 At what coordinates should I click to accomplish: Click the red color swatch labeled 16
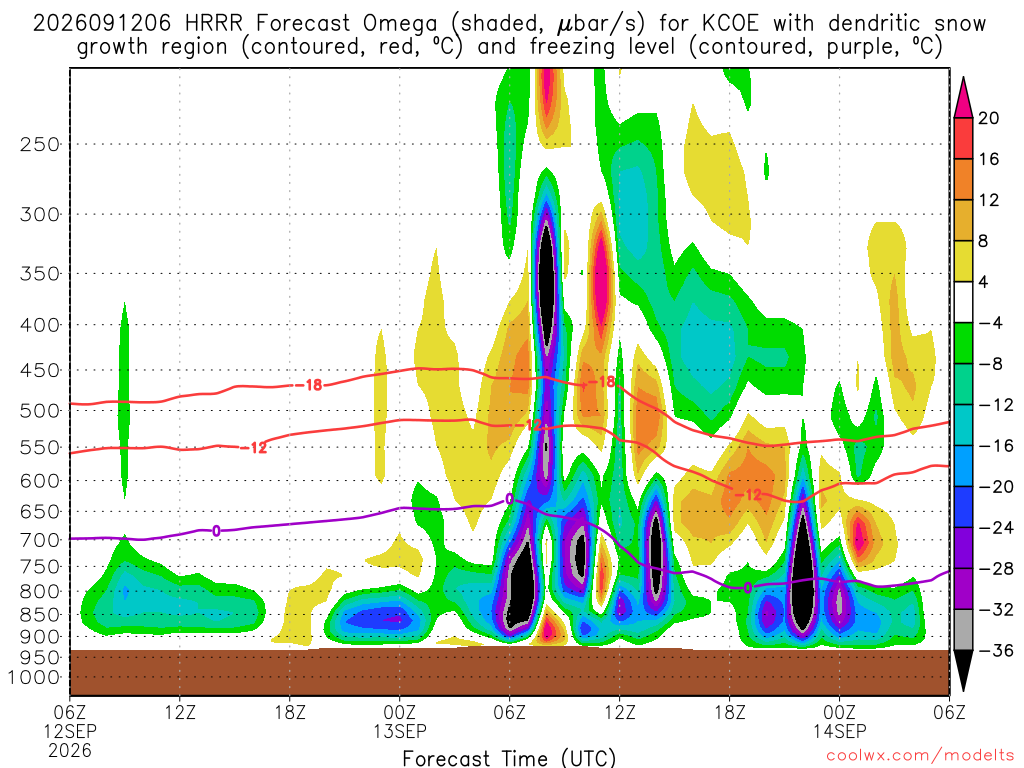pos(963,138)
